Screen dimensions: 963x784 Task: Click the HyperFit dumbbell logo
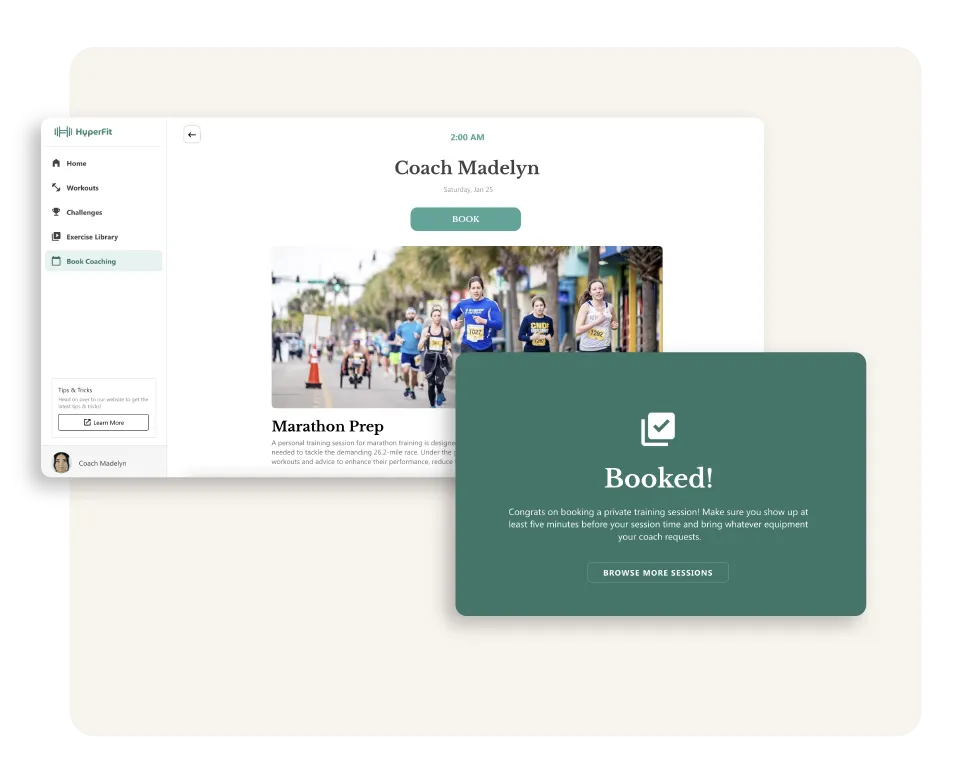pos(63,131)
